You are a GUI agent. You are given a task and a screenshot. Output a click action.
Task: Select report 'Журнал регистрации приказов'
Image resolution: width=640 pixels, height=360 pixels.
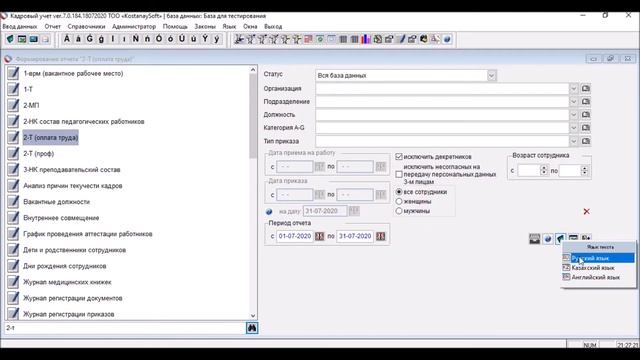click(x=69, y=314)
